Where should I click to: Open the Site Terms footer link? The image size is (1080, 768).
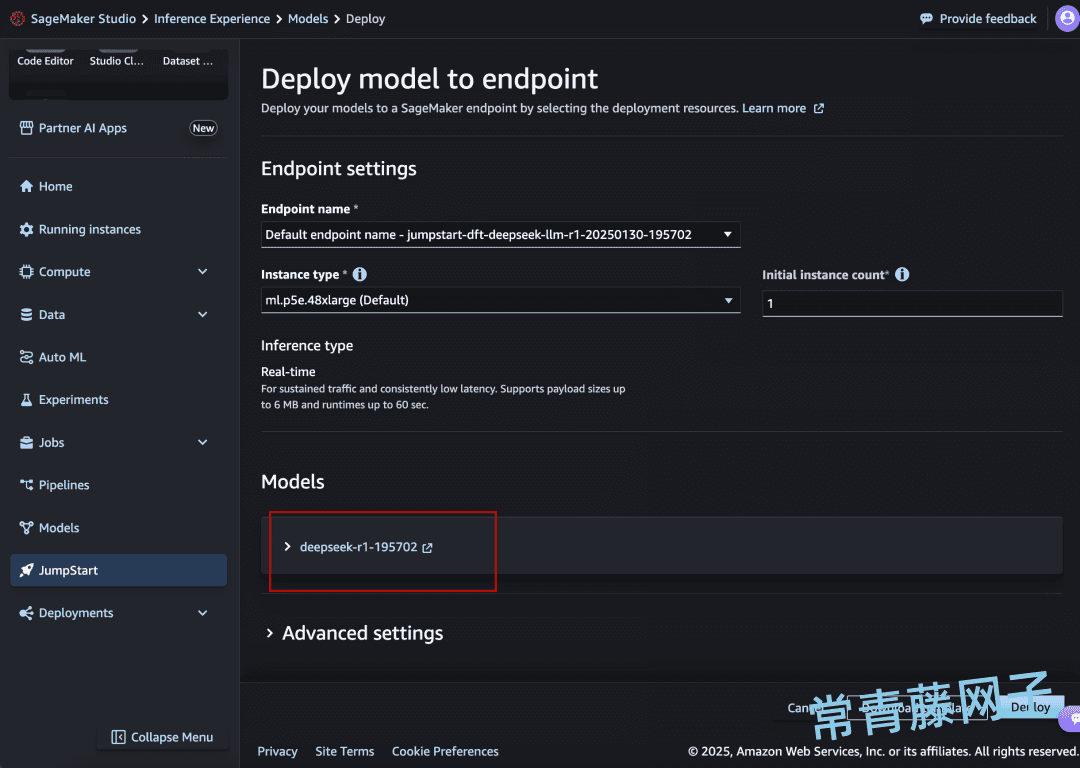(344, 751)
